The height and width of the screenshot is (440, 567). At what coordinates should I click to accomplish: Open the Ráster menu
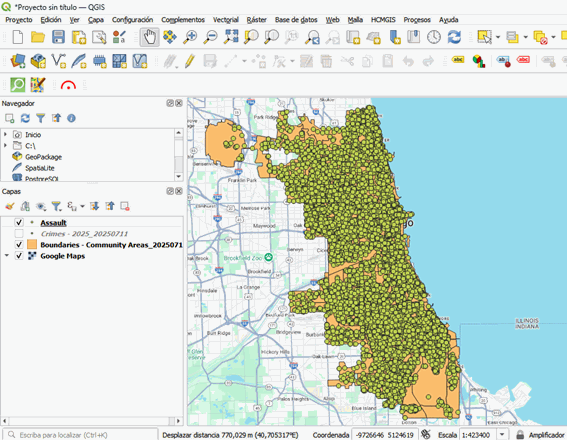[257, 20]
